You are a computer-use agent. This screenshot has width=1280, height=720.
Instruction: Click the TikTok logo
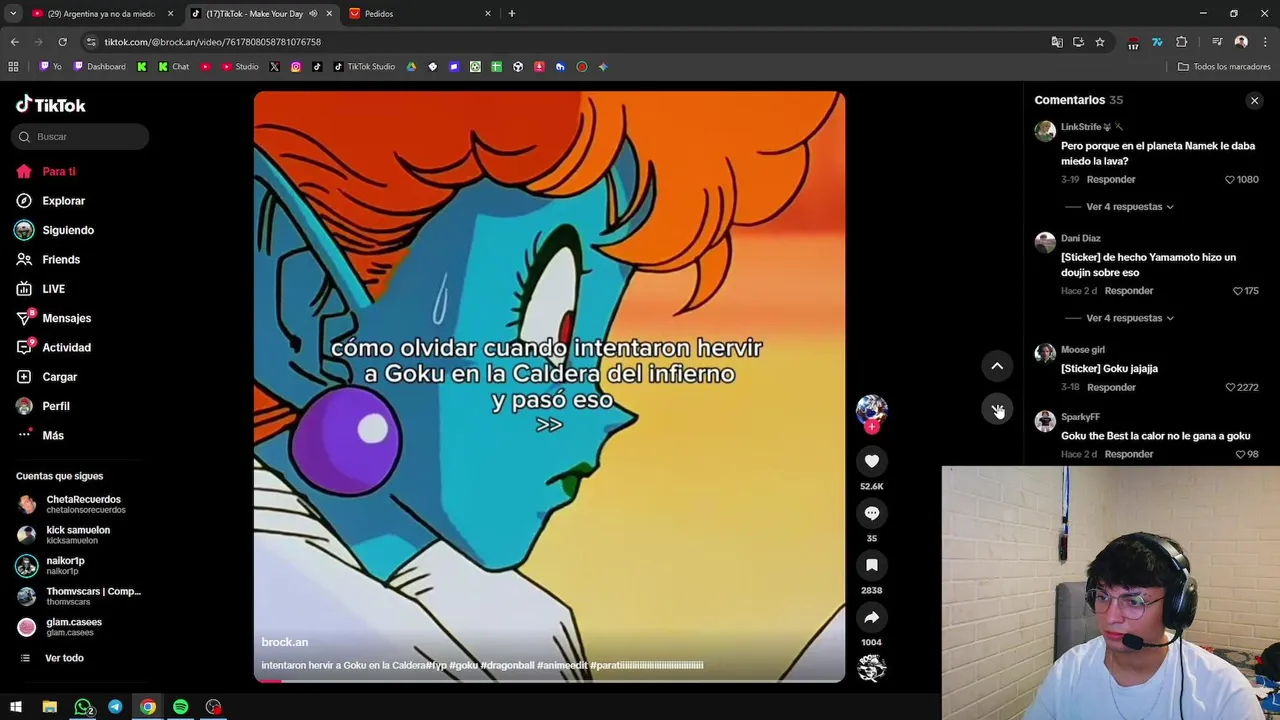coord(51,105)
